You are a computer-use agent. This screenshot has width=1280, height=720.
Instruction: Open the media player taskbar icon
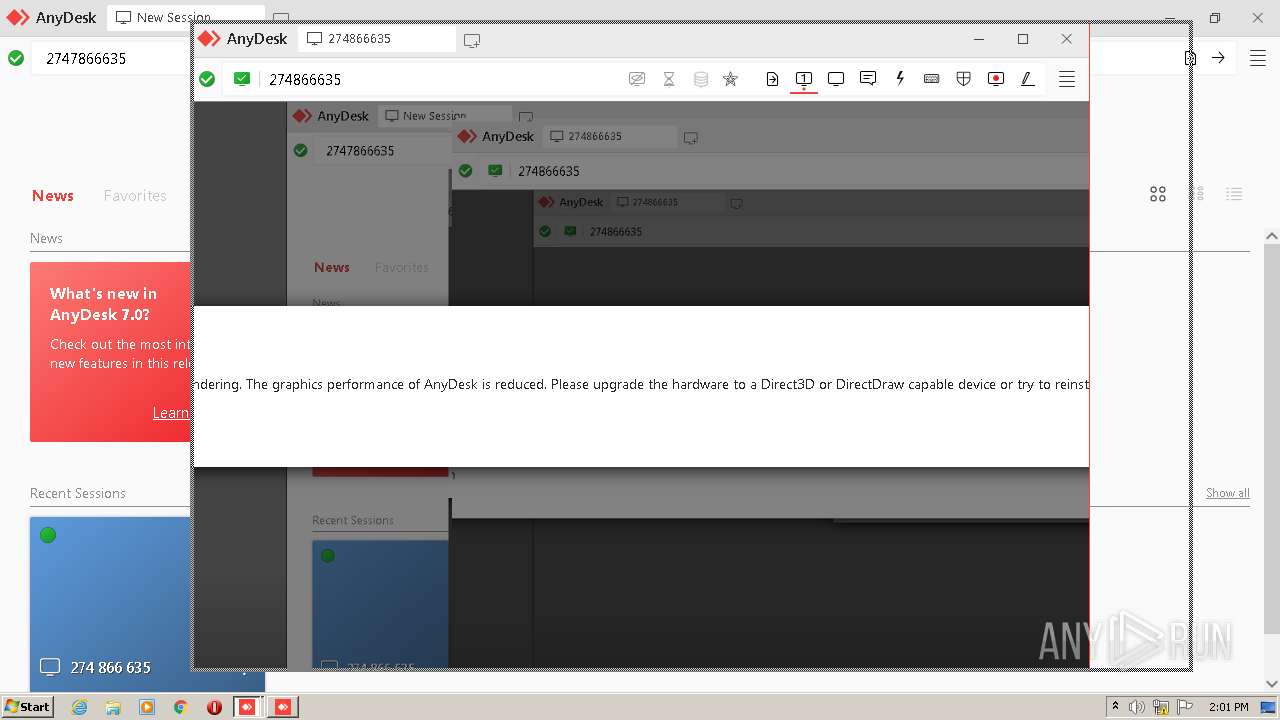147,707
